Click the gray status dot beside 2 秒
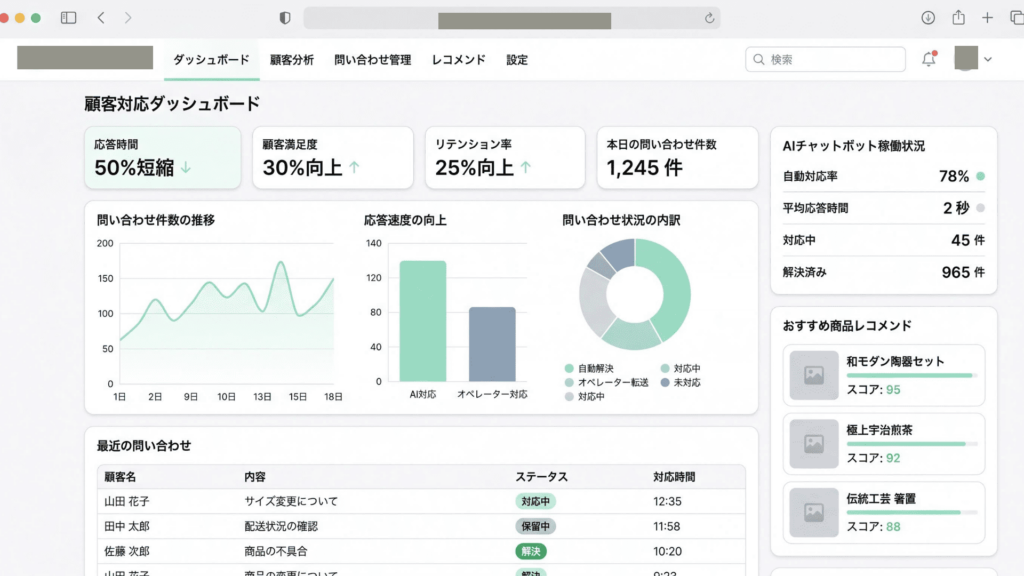Image resolution: width=1024 pixels, height=576 pixels. [980, 208]
